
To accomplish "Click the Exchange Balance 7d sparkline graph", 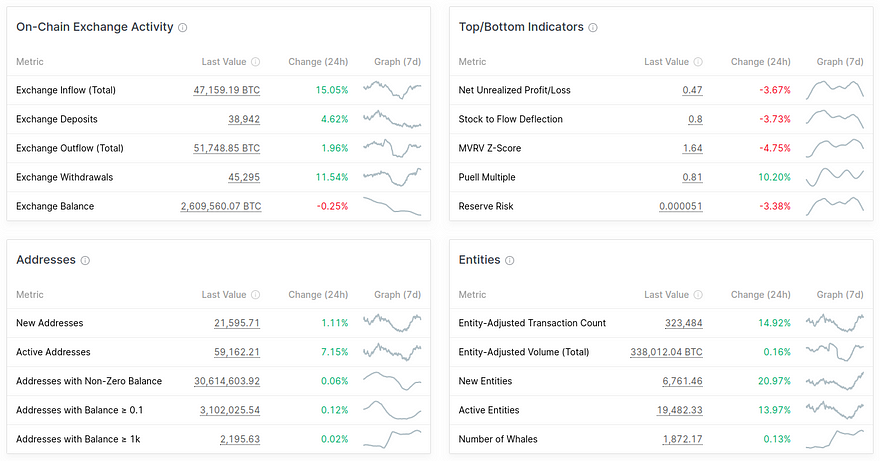I will click(392, 206).
